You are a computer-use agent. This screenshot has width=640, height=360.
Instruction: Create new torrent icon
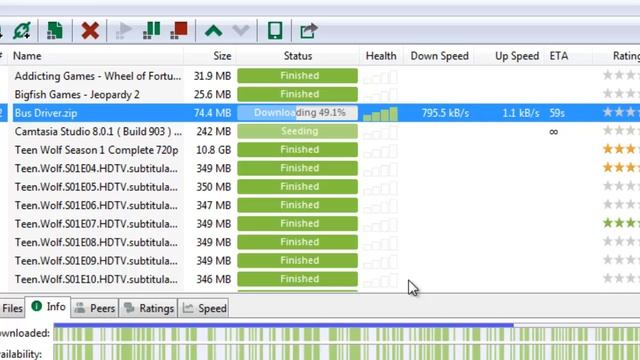(55, 31)
